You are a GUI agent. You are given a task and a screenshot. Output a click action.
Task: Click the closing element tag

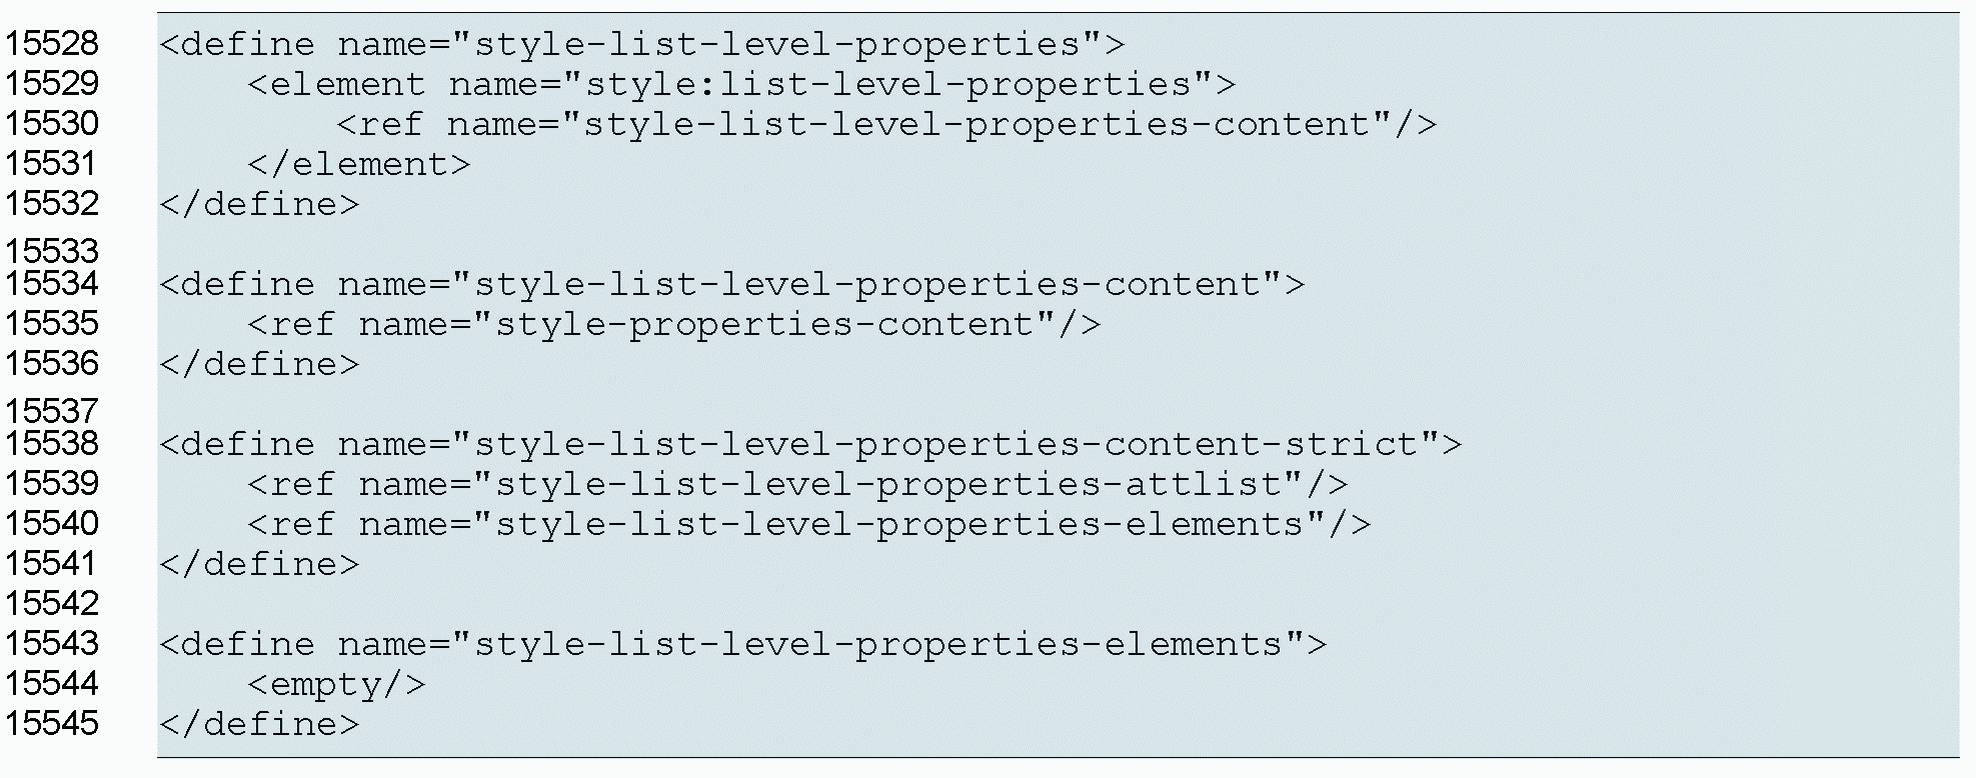358,164
